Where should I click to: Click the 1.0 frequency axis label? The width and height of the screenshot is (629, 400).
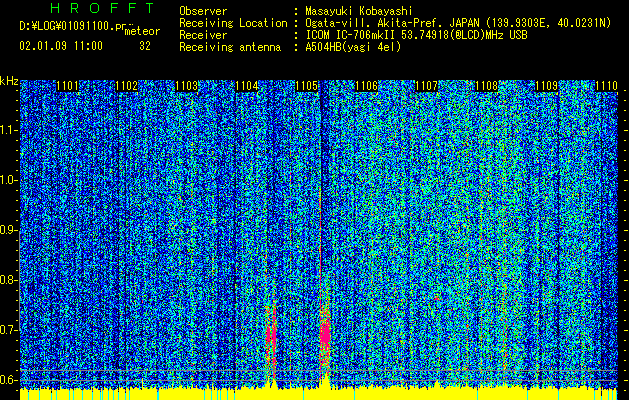pos(8,180)
